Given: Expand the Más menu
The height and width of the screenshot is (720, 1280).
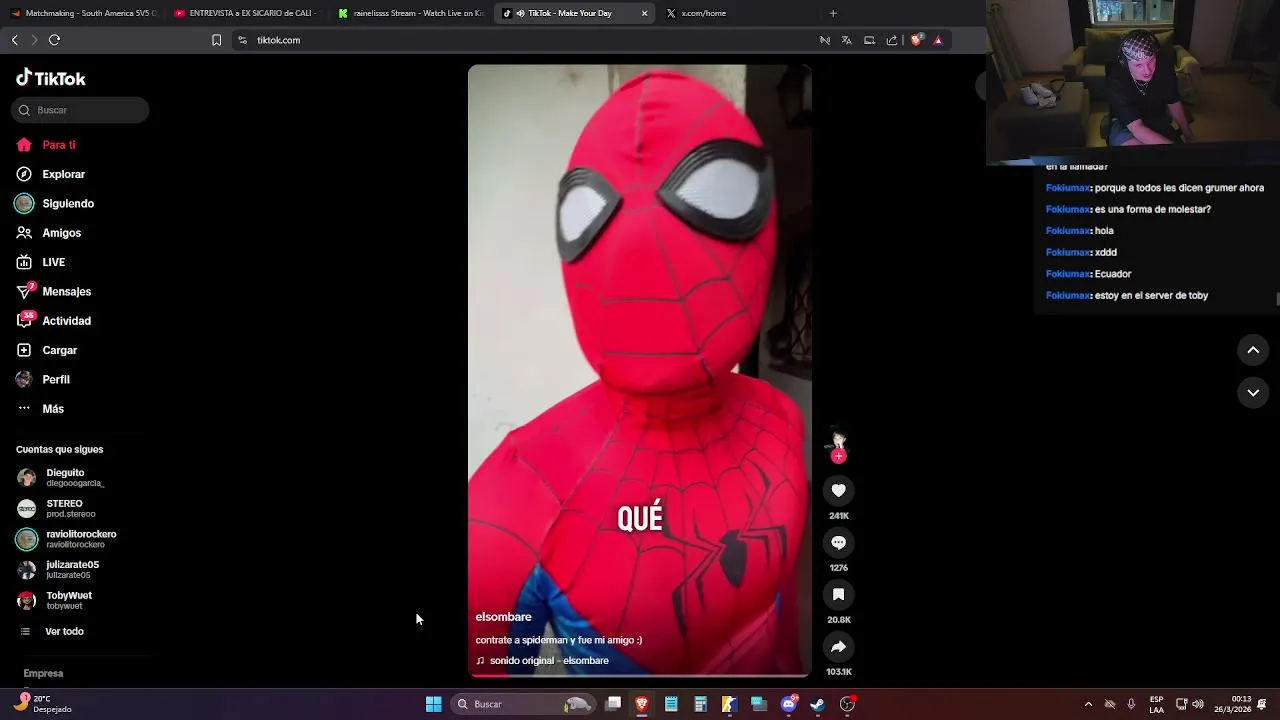Looking at the screenshot, I should pos(40,409).
